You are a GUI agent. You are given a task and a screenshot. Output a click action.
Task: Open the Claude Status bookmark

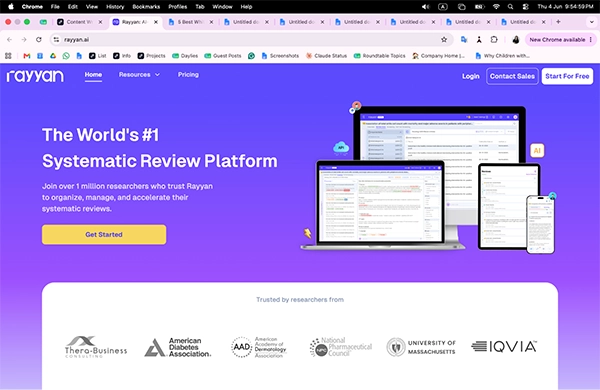tap(326, 56)
